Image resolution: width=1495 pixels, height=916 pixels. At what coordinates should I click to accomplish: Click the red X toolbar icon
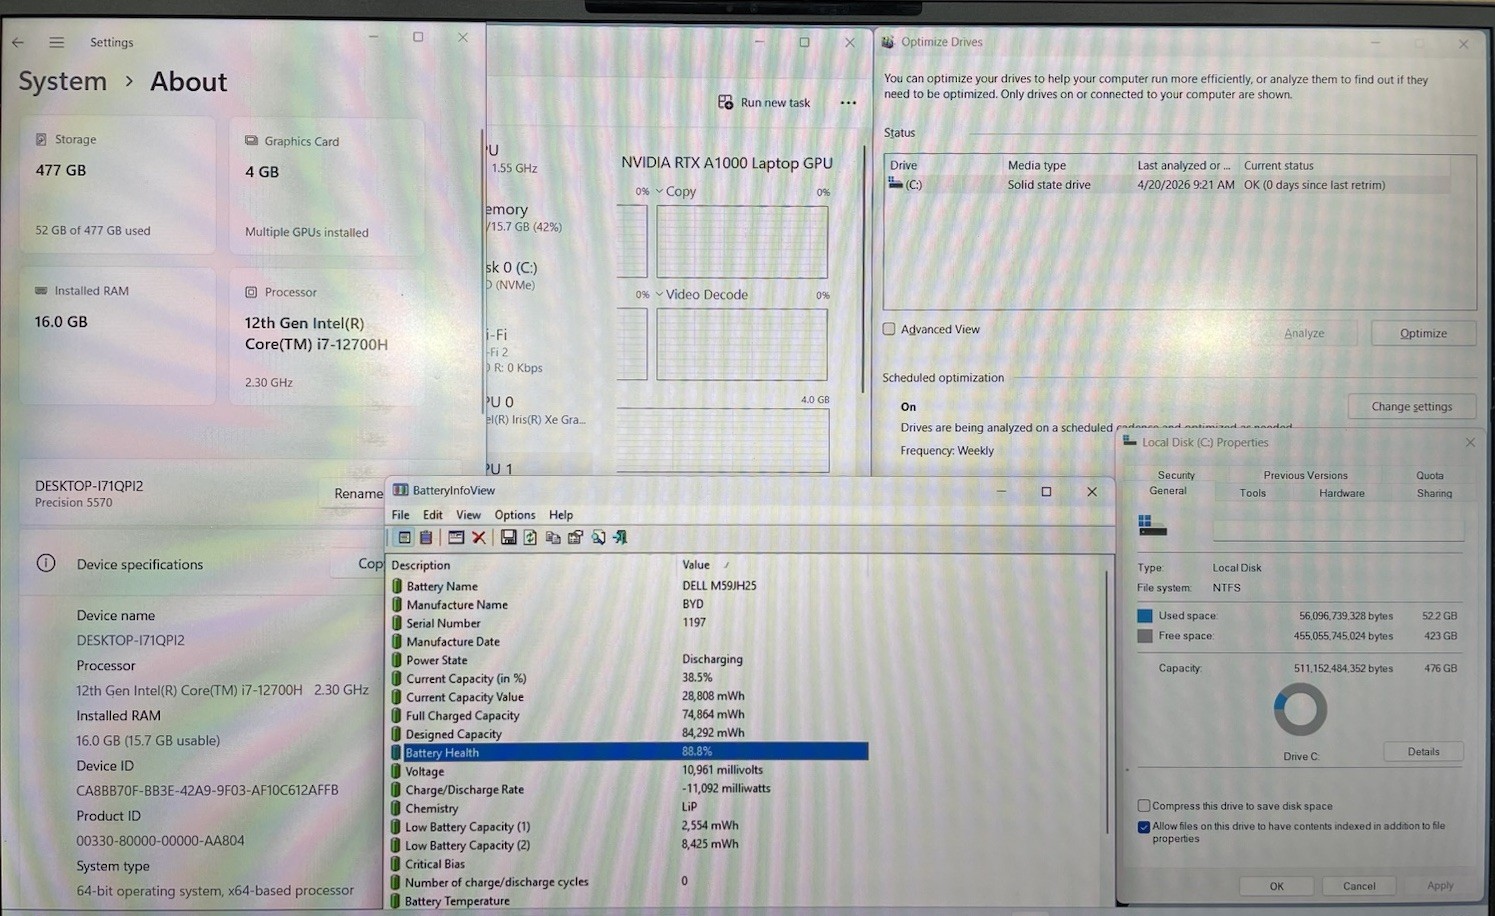(x=479, y=538)
